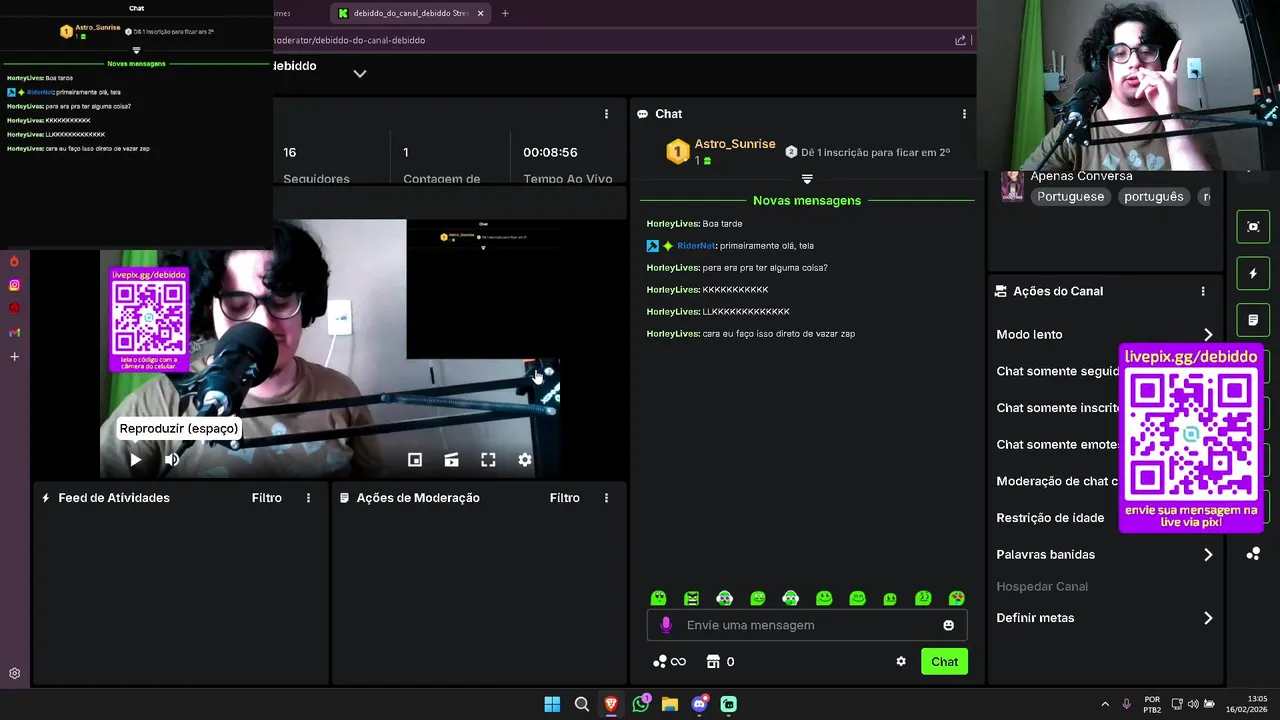This screenshot has height=720, width=1280.
Task: Open Instagram from browser sidebar
Action: [x=14, y=285]
